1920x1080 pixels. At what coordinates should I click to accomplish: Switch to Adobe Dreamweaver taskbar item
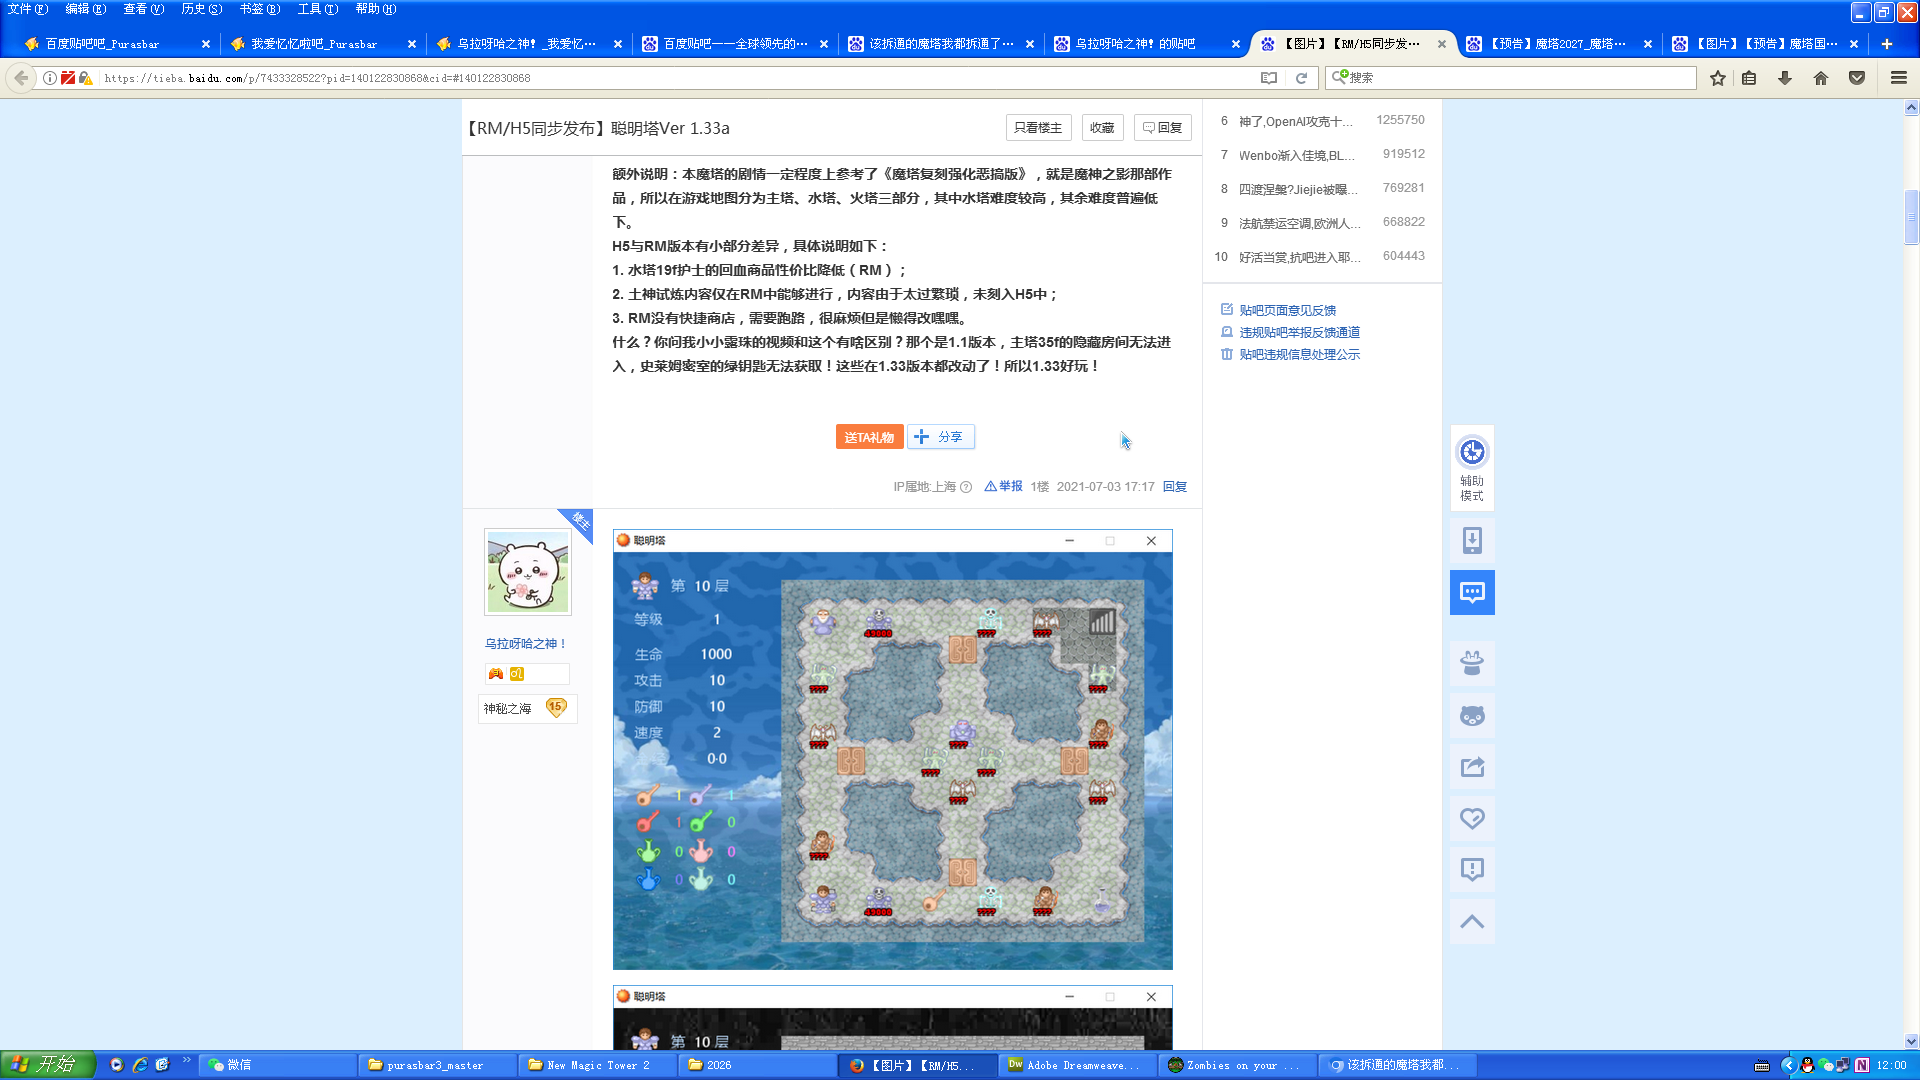(x=1078, y=1065)
